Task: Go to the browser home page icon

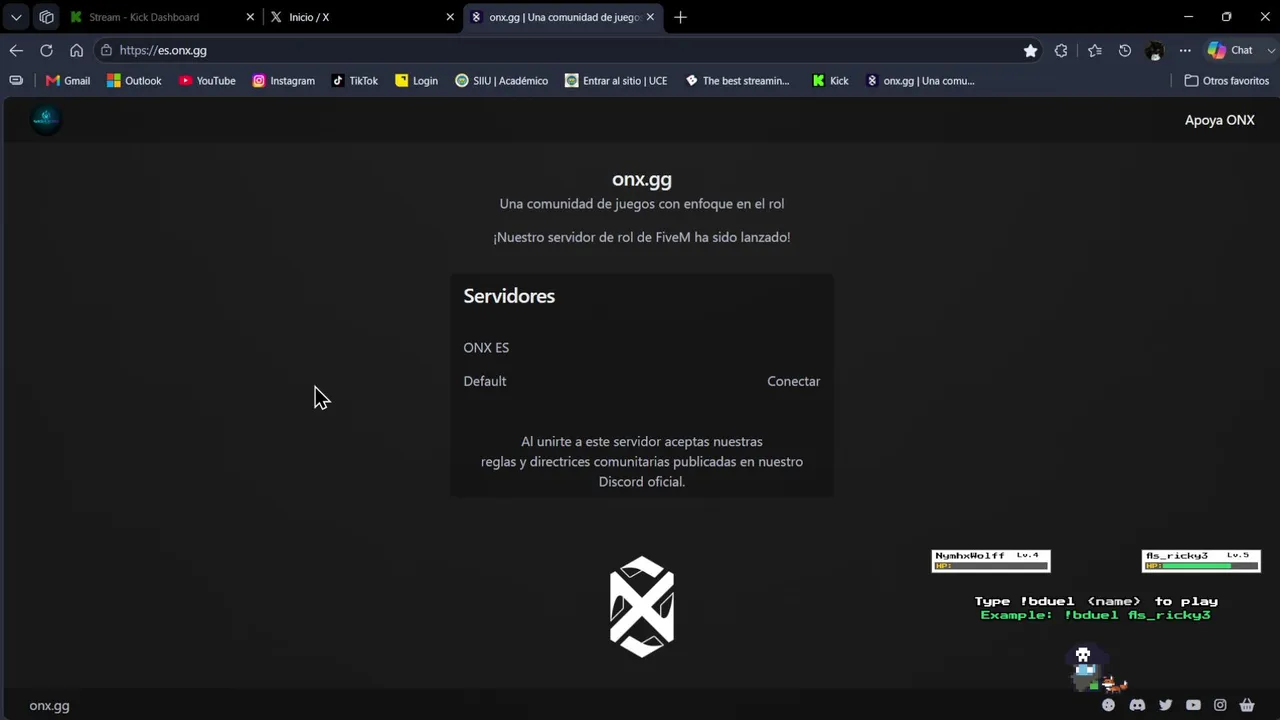Action: (x=76, y=50)
